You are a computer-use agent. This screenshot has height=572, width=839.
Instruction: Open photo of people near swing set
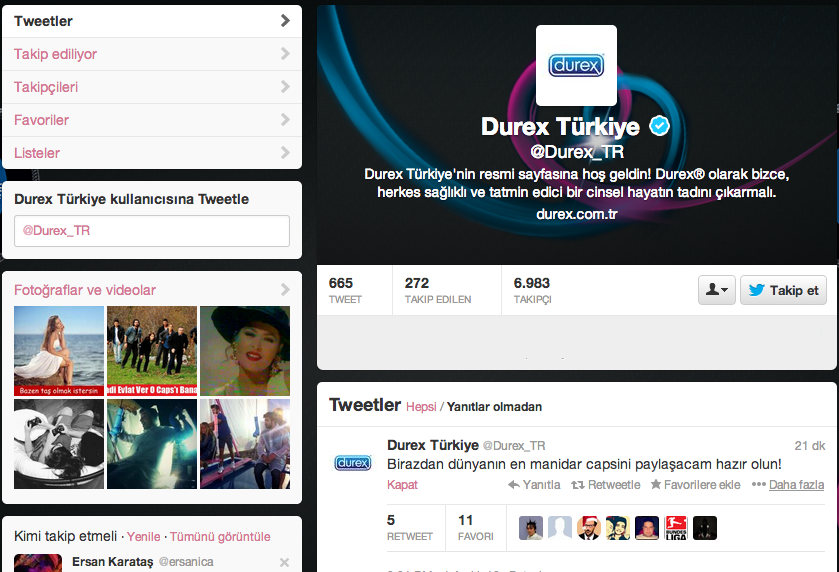click(245, 444)
